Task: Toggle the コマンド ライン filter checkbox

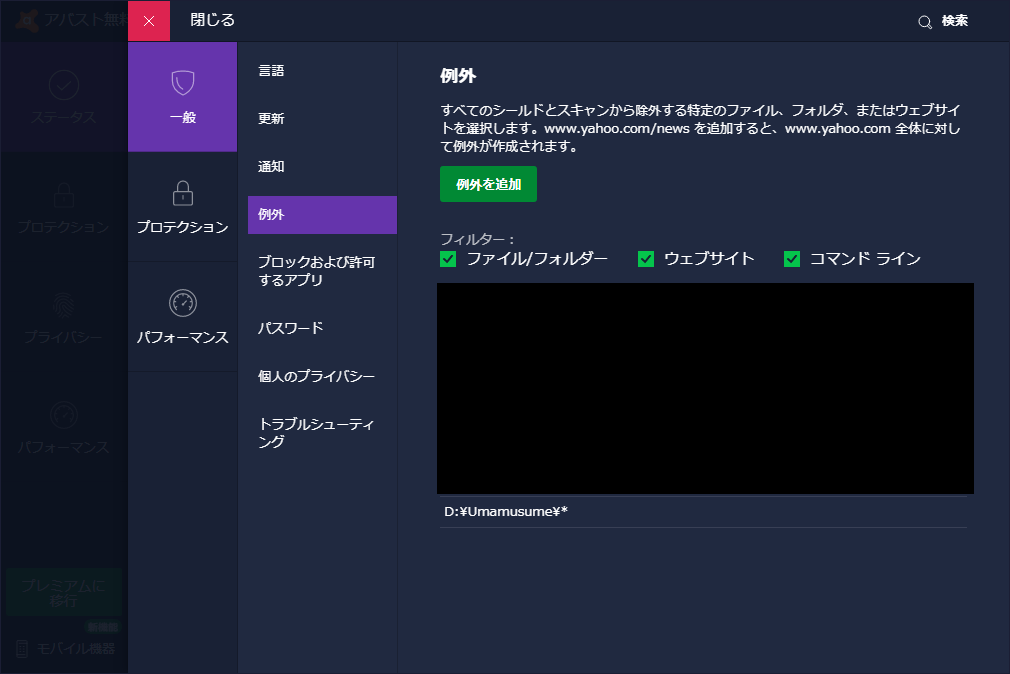Action: (792, 259)
